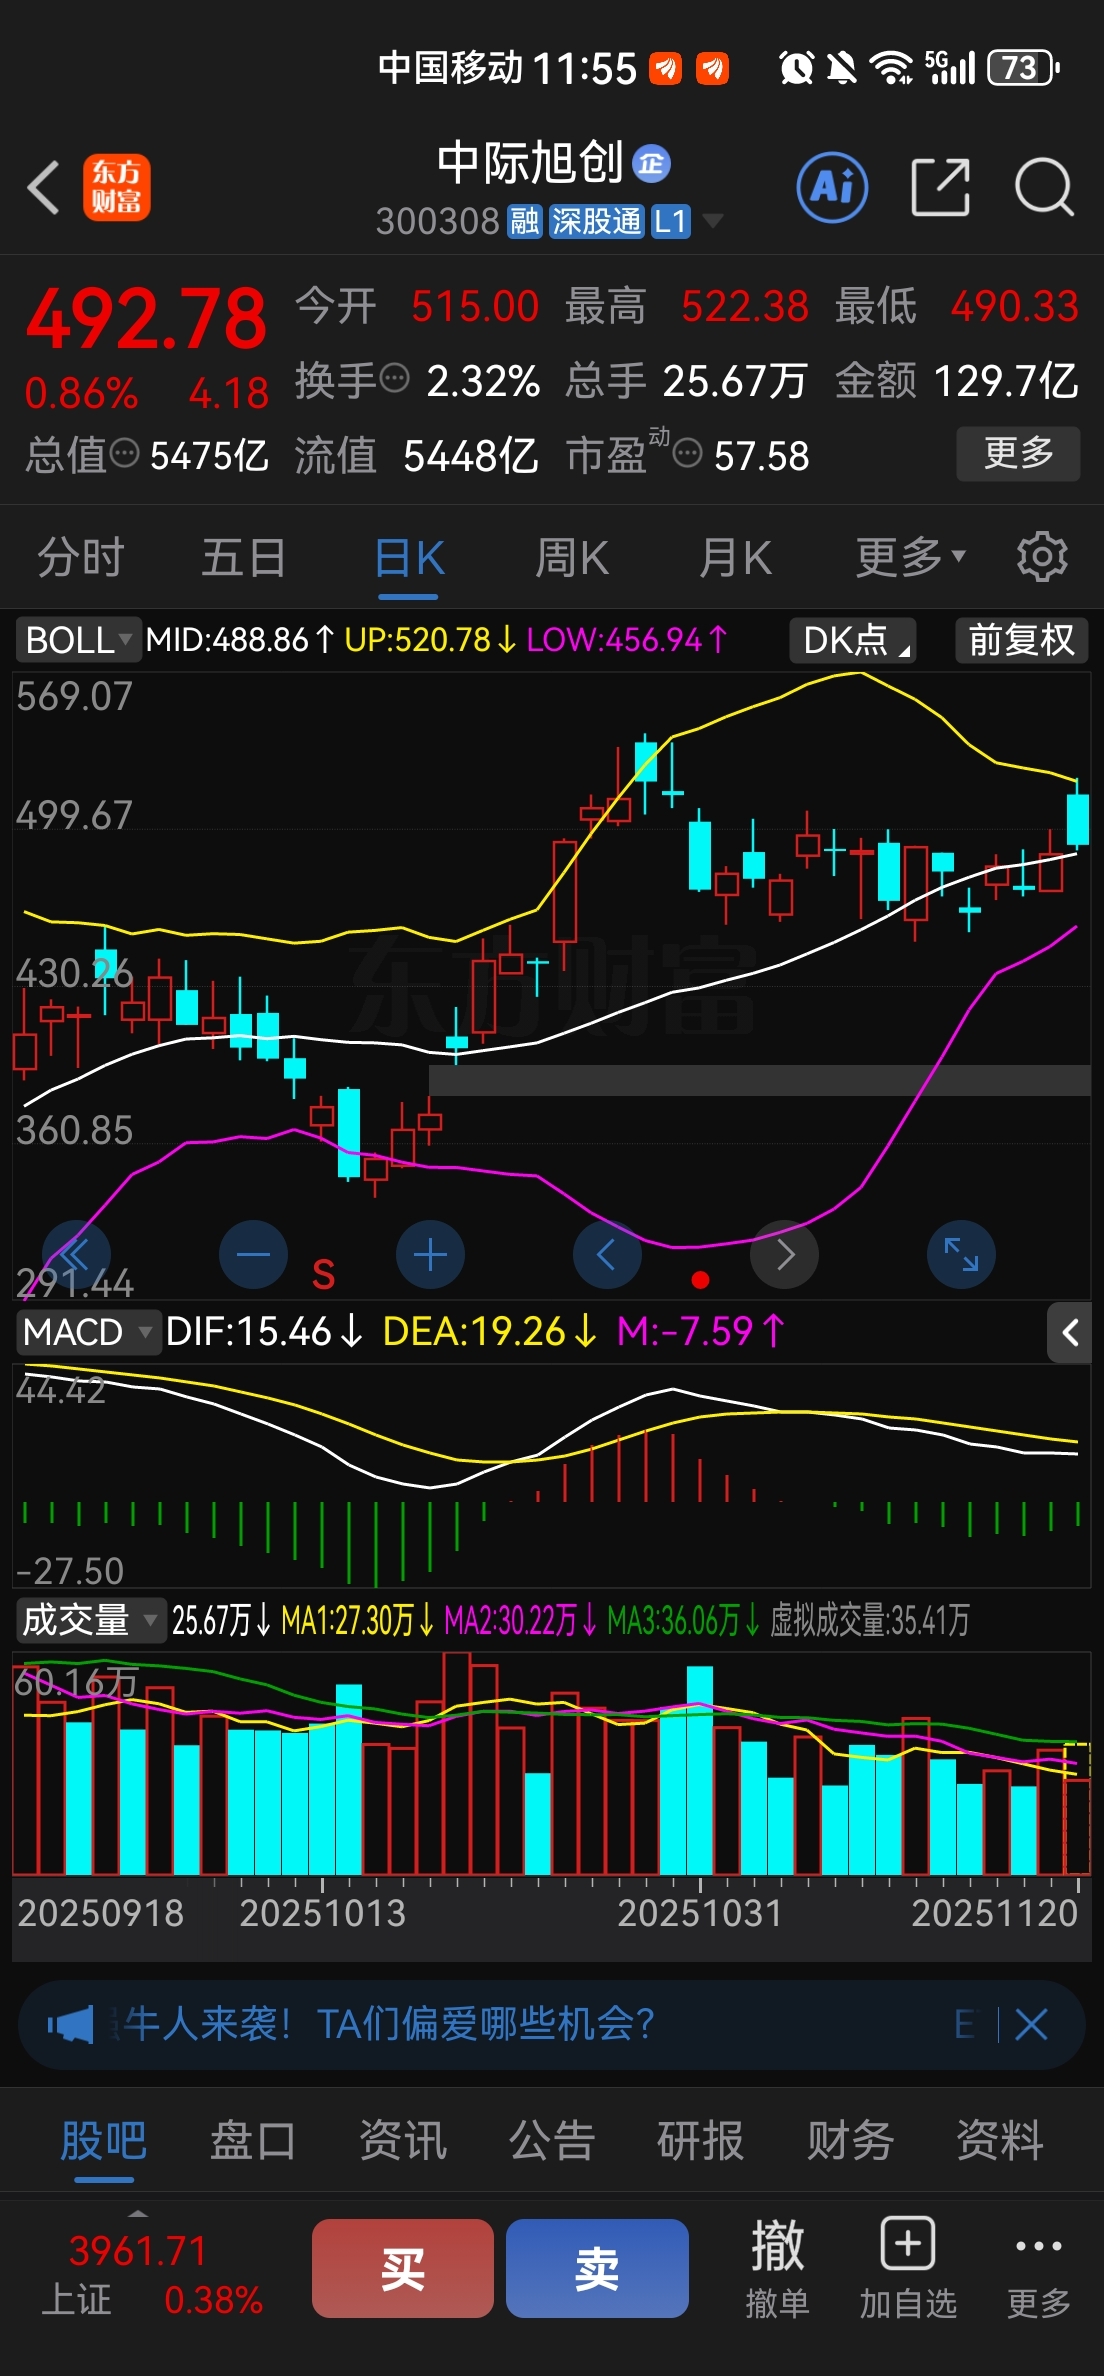
Task: Switch to 周K chart tab
Action: pyautogui.click(x=571, y=557)
